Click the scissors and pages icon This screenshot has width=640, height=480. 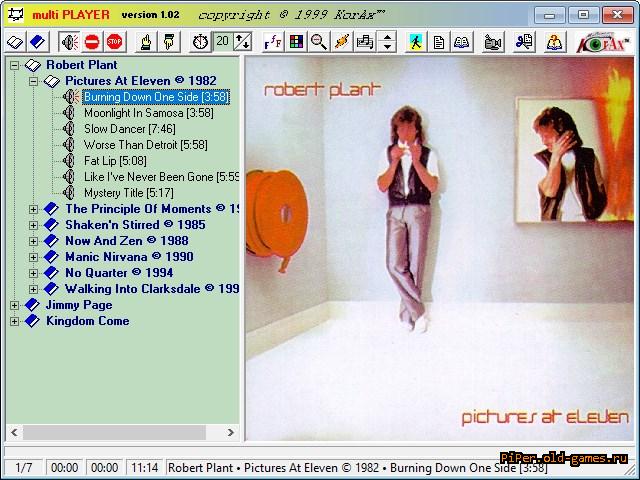(x=524, y=42)
